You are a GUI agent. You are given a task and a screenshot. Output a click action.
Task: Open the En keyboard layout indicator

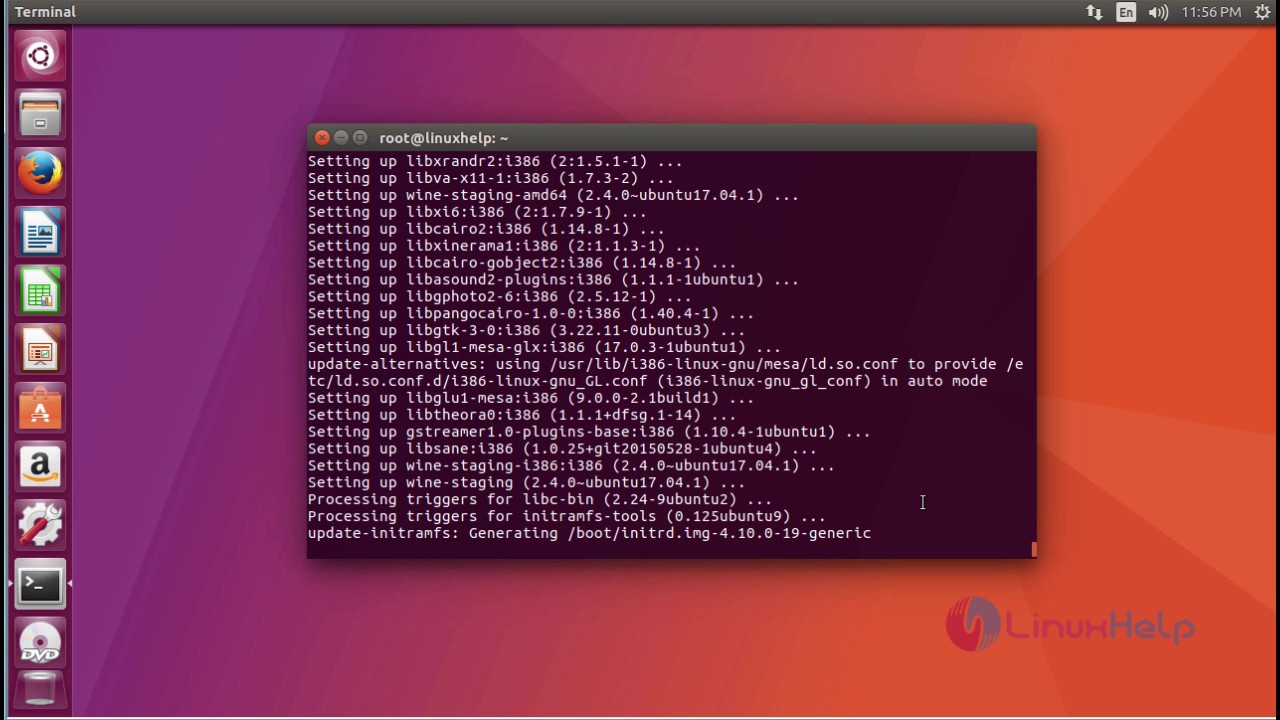[1127, 12]
